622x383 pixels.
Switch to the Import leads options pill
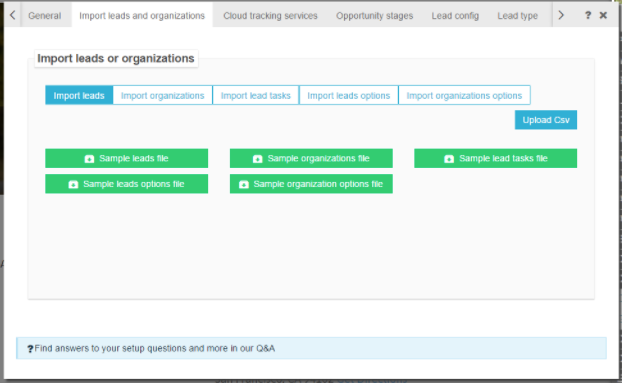coord(349,96)
